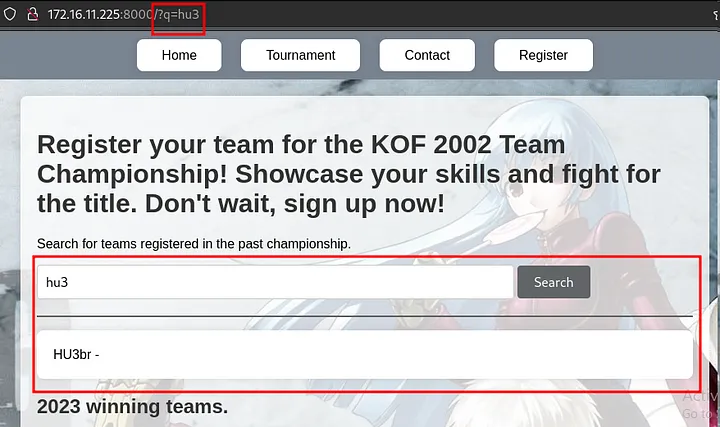This screenshot has width=720, height=427.
Task: Focus the team search input field
Action: tap(275, 282)
